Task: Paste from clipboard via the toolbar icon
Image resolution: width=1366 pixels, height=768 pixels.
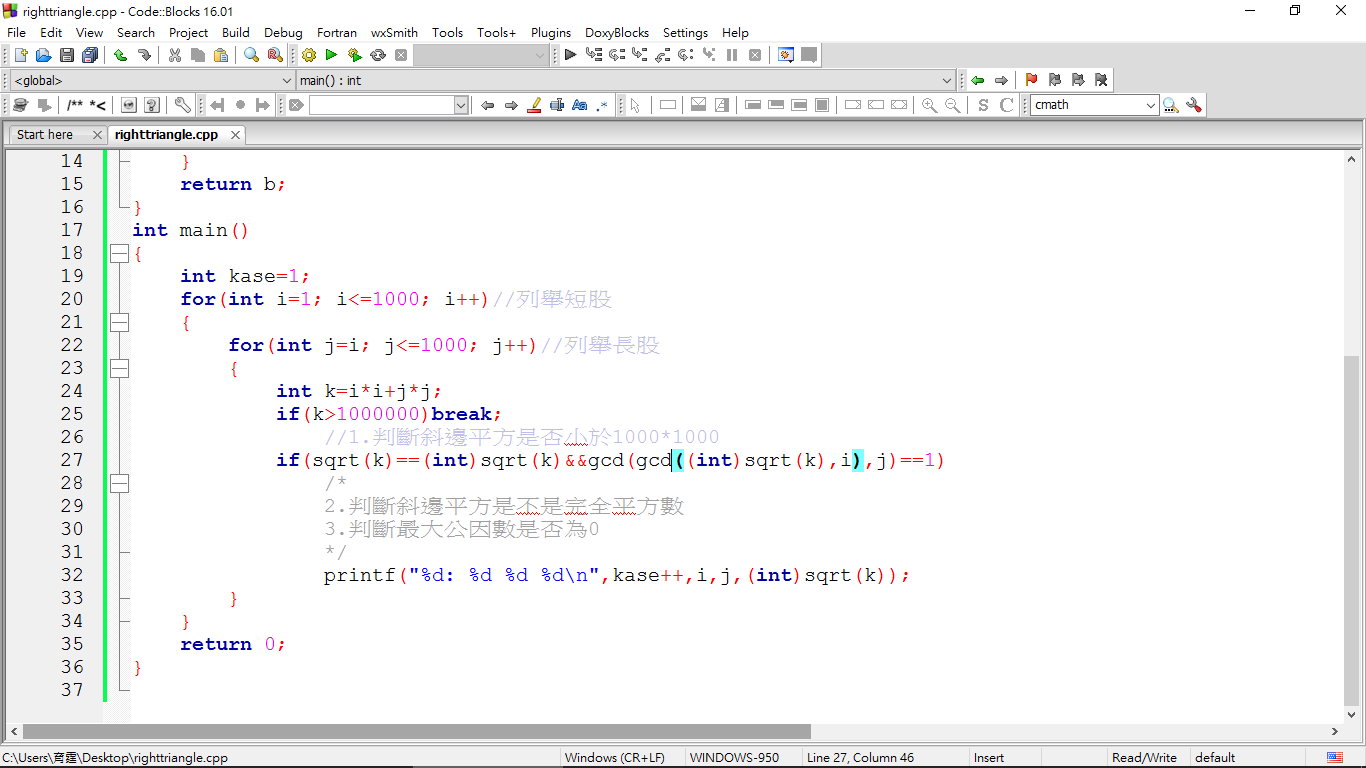Action: (221, 55)
